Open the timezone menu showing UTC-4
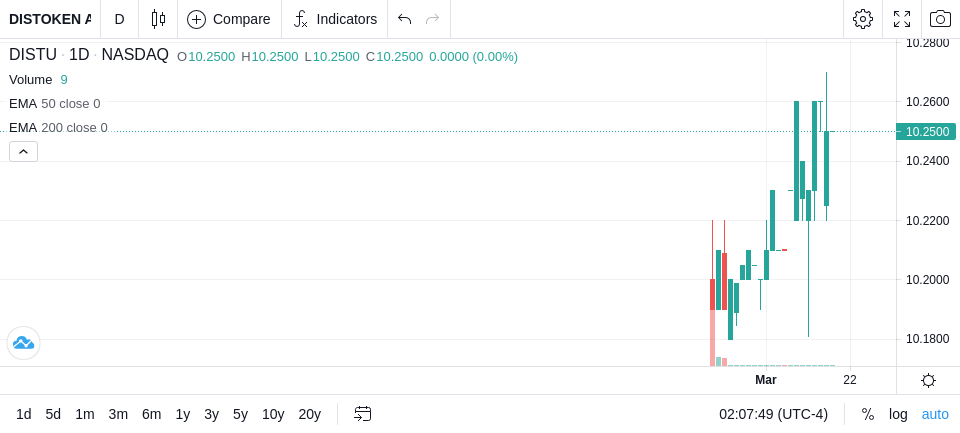Screen dimensions: 960x433 (x=773, y=414)
